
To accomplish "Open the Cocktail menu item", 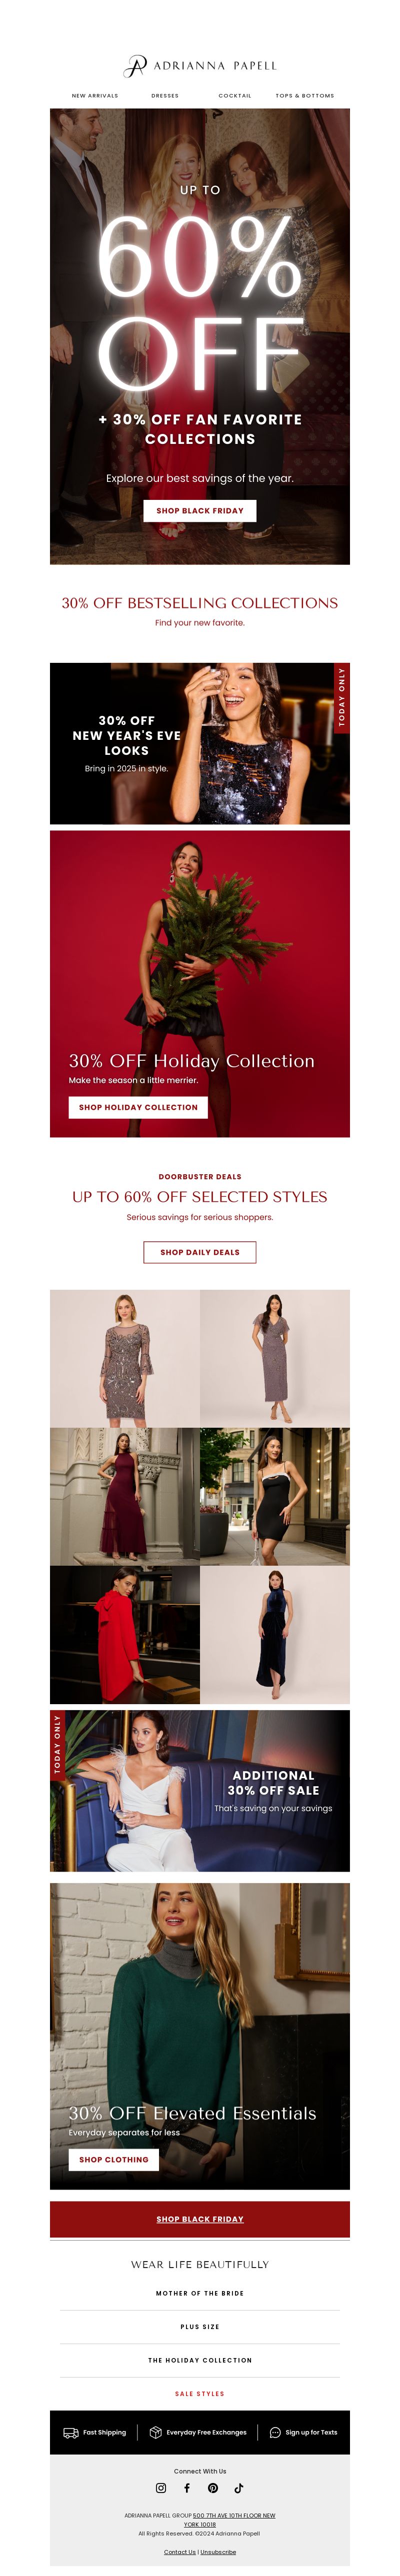I will click(x=235, y=96).
